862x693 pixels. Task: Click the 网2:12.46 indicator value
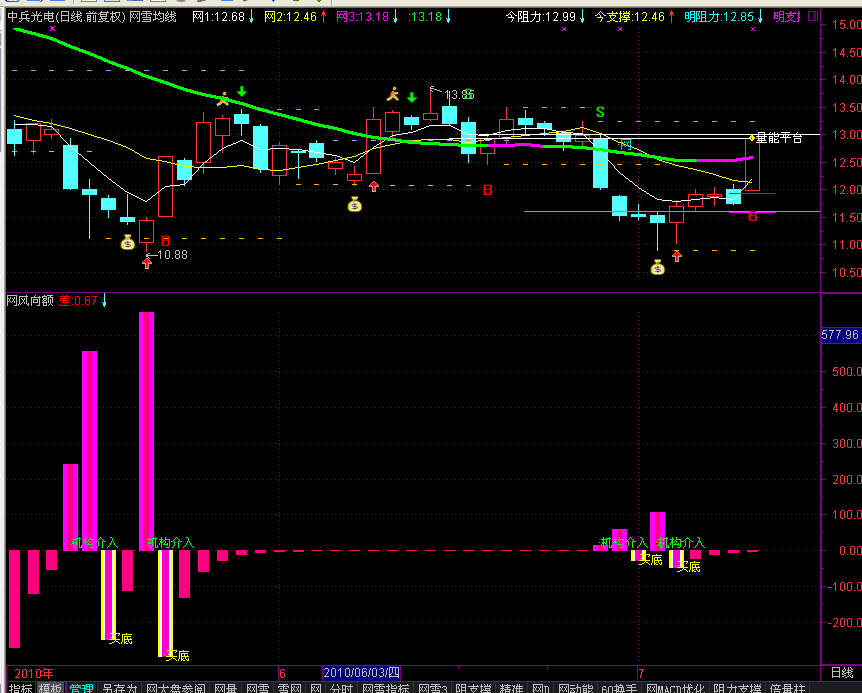click(x=290, y=16)
